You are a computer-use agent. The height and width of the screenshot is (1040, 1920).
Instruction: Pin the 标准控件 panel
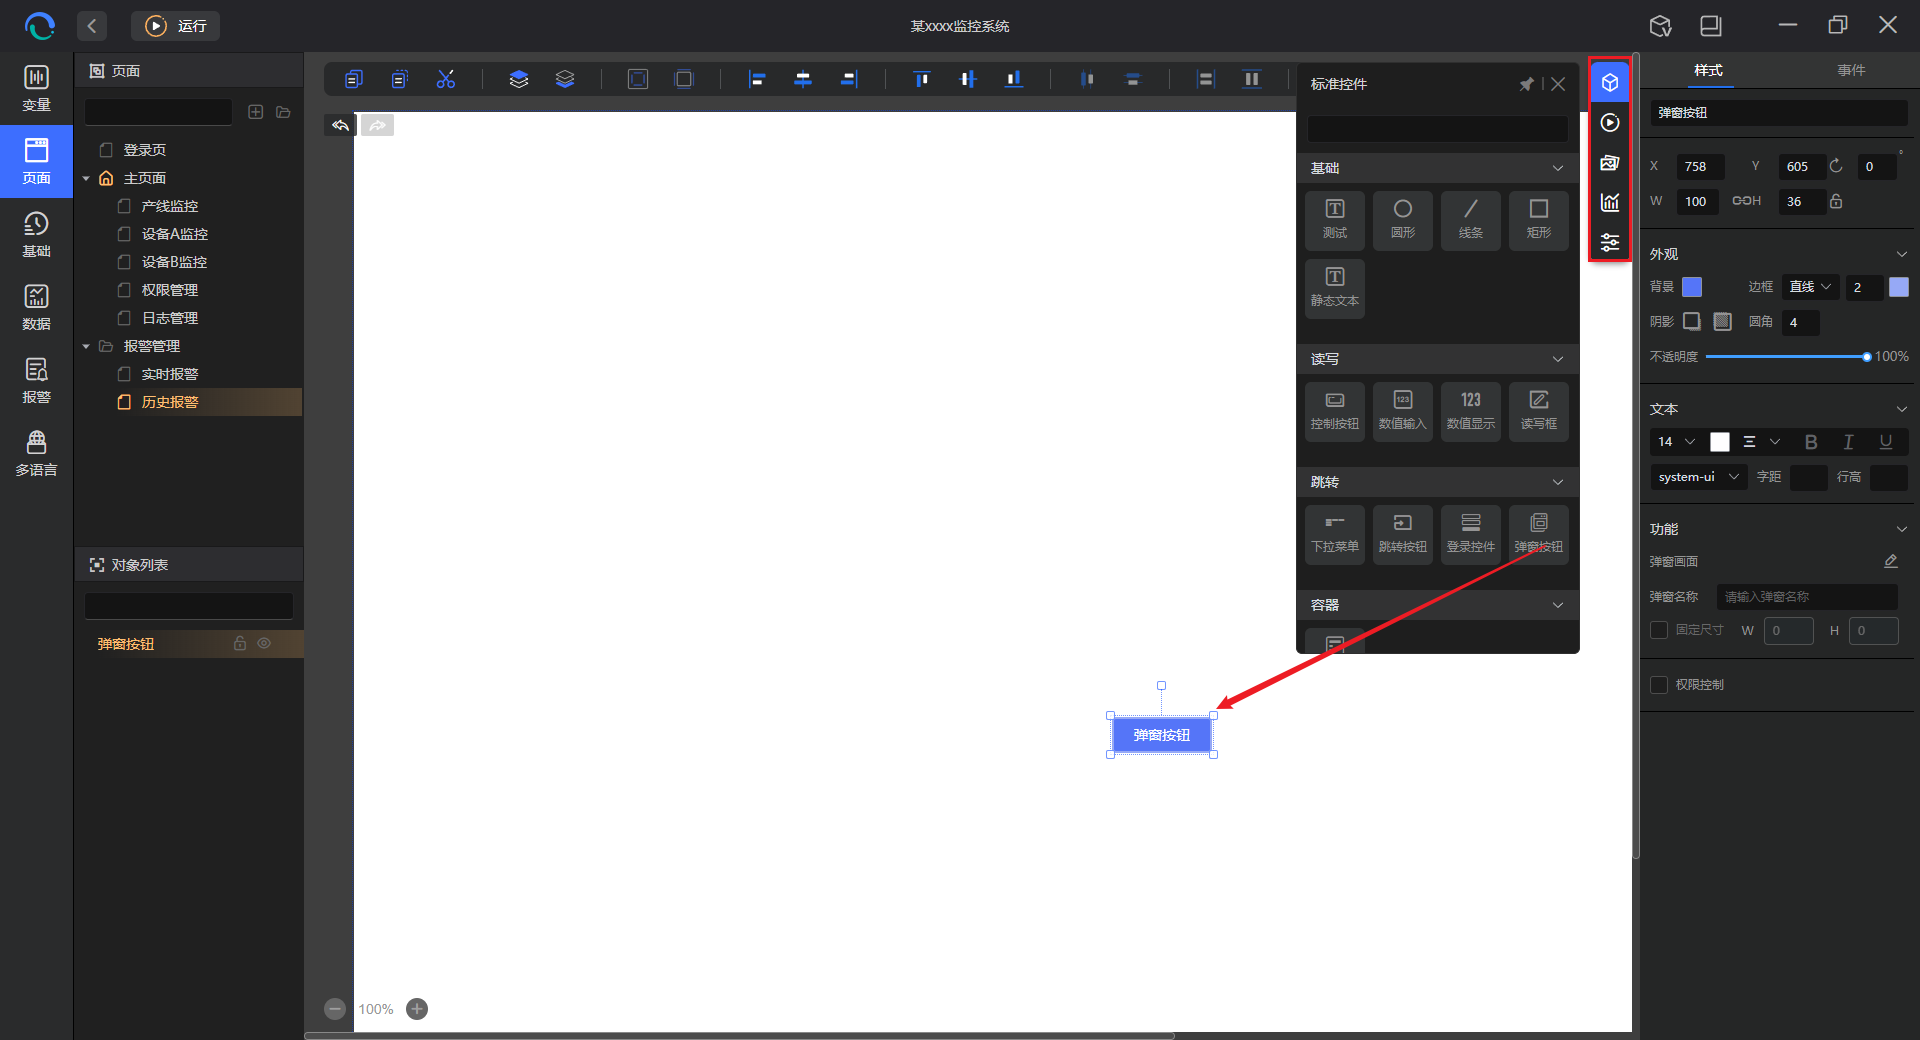point(1526,84)
